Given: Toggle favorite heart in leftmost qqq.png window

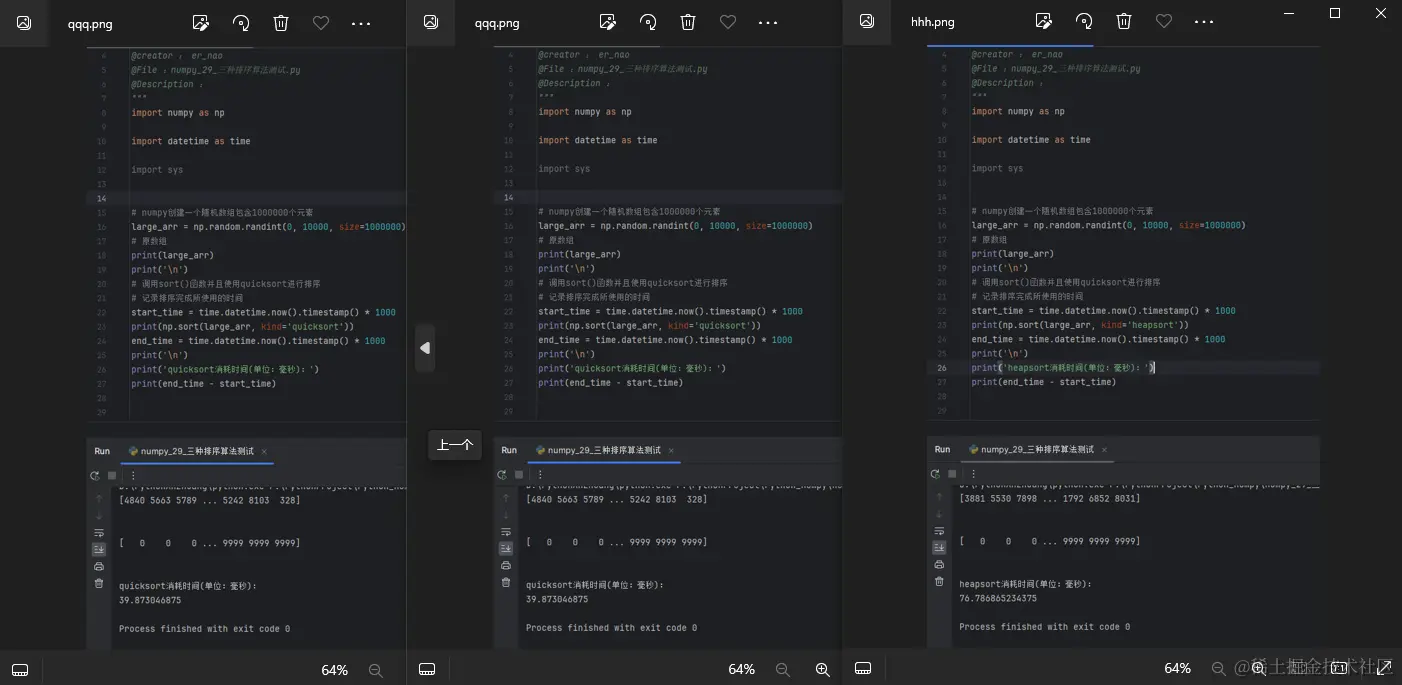Looking at the screenshot, I should (321, 22).
